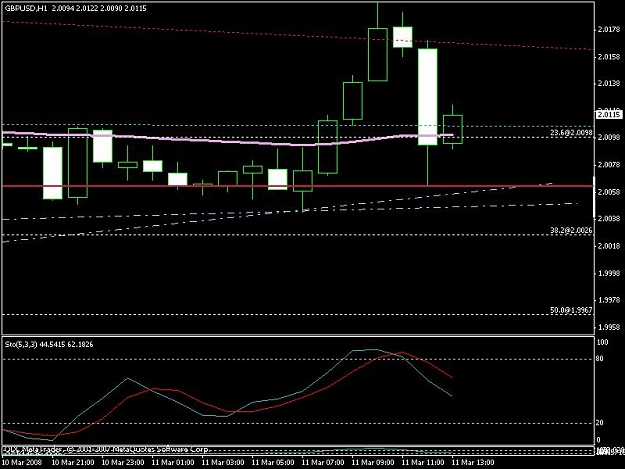Screen dimensions: 625x469
Task: Click the 10 Mar 21:00 time label
Action: click(x=73, y=462)
